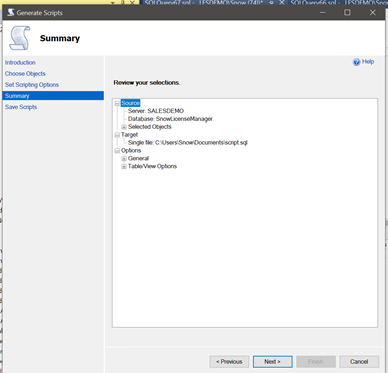Click the blue Help question mark icon

[x=357, y=62]
